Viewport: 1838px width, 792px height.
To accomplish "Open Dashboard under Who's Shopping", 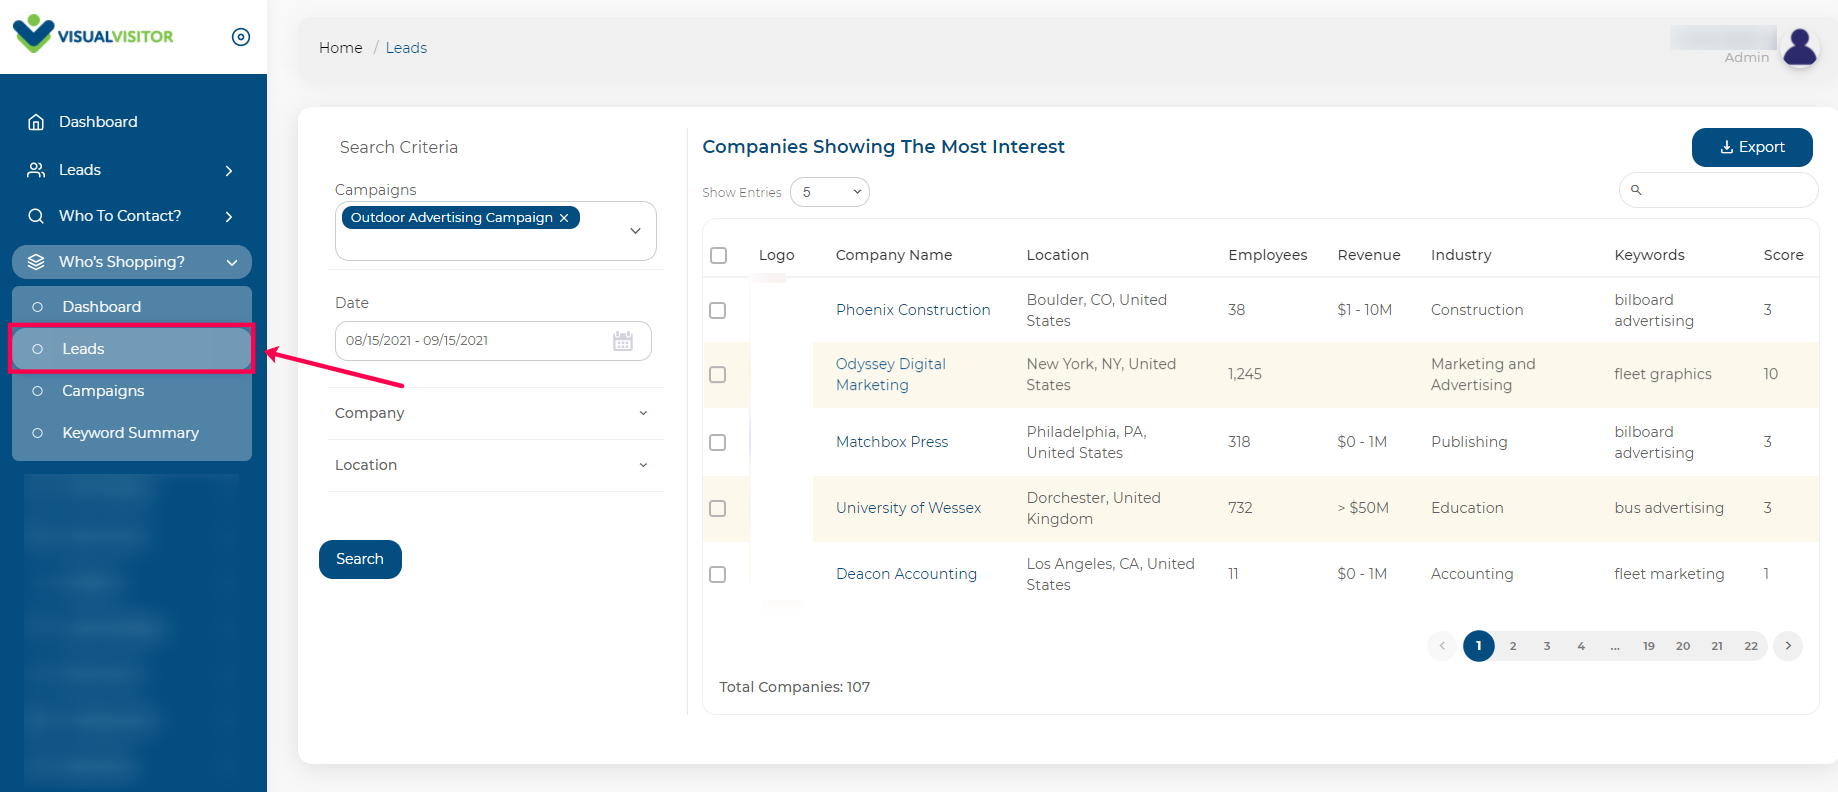I will pos(132,307).
